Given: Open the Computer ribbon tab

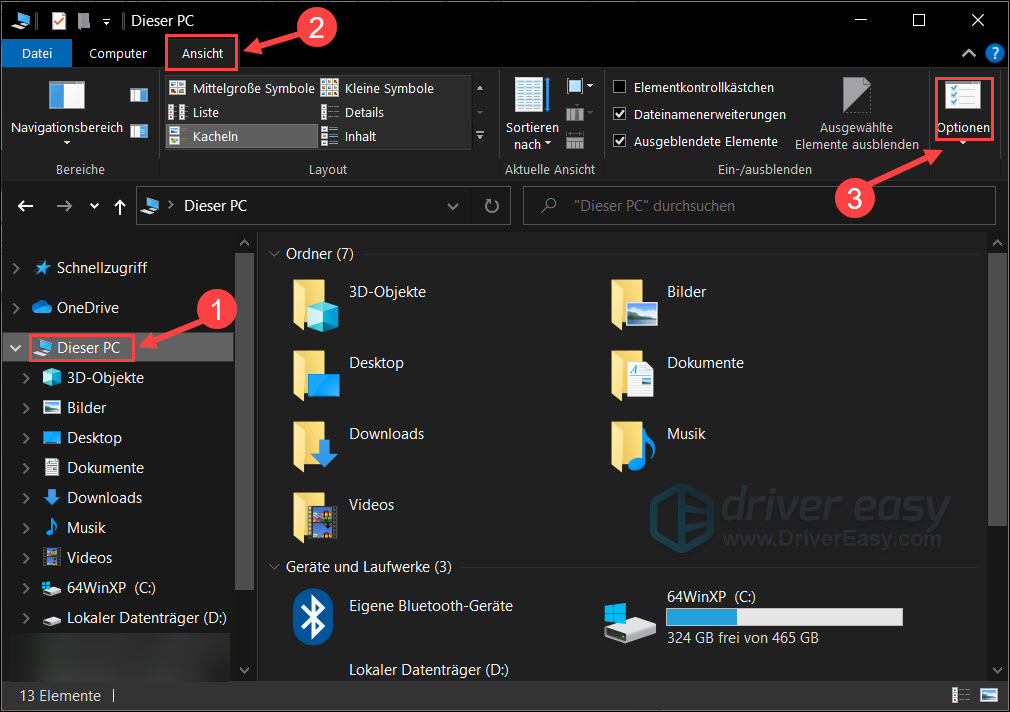Looking at the screenshot, I should click(117, 53).
